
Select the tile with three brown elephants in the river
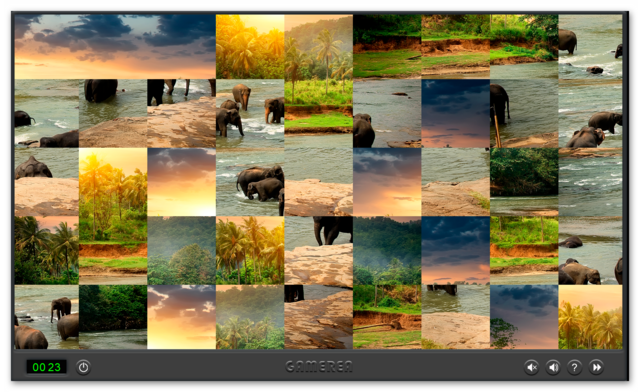[x=250, y=113]
